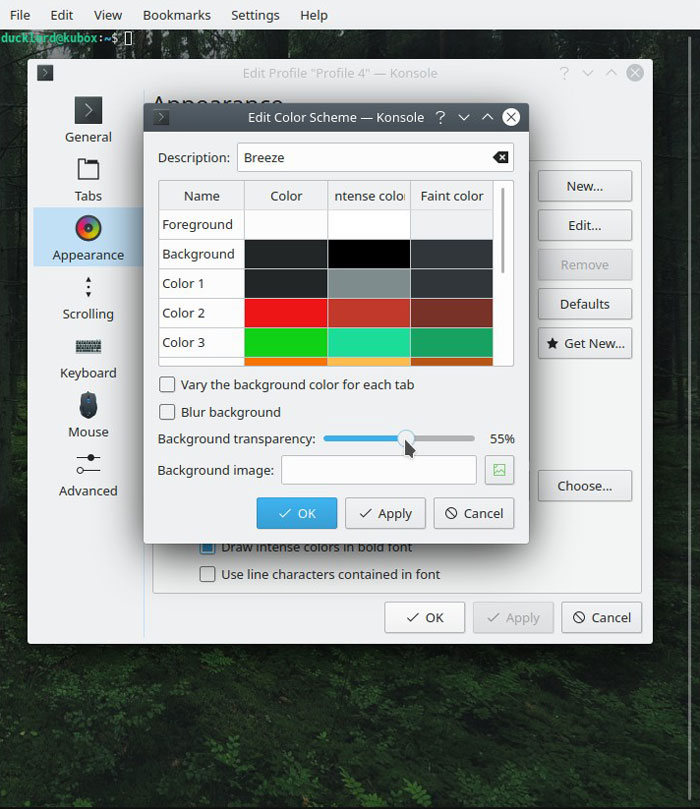Screen dimensions: 700x809
Task: Clear the Description field with the erase icon
Action: pos(501,158)
